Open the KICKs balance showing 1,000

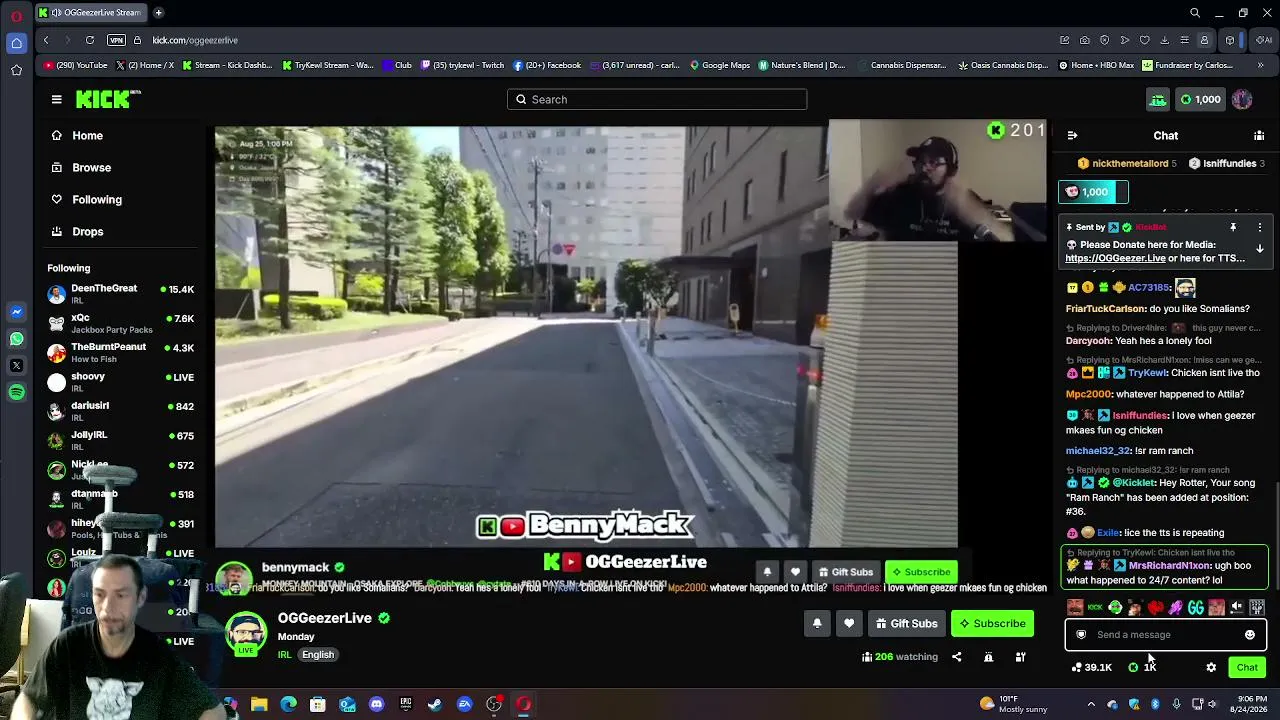point(1200,99)
